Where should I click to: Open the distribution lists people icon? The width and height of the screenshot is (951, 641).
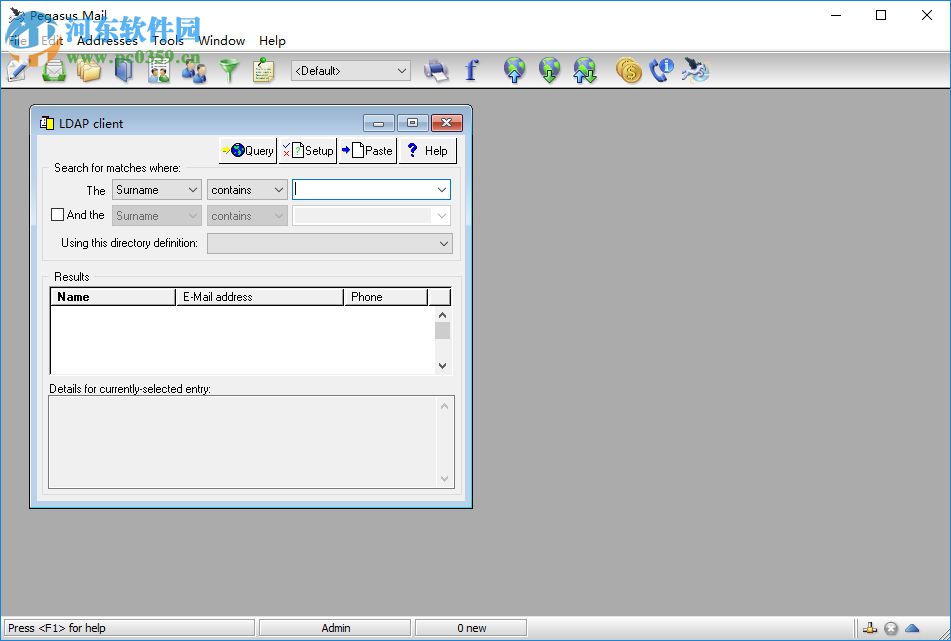coord(194,70)
